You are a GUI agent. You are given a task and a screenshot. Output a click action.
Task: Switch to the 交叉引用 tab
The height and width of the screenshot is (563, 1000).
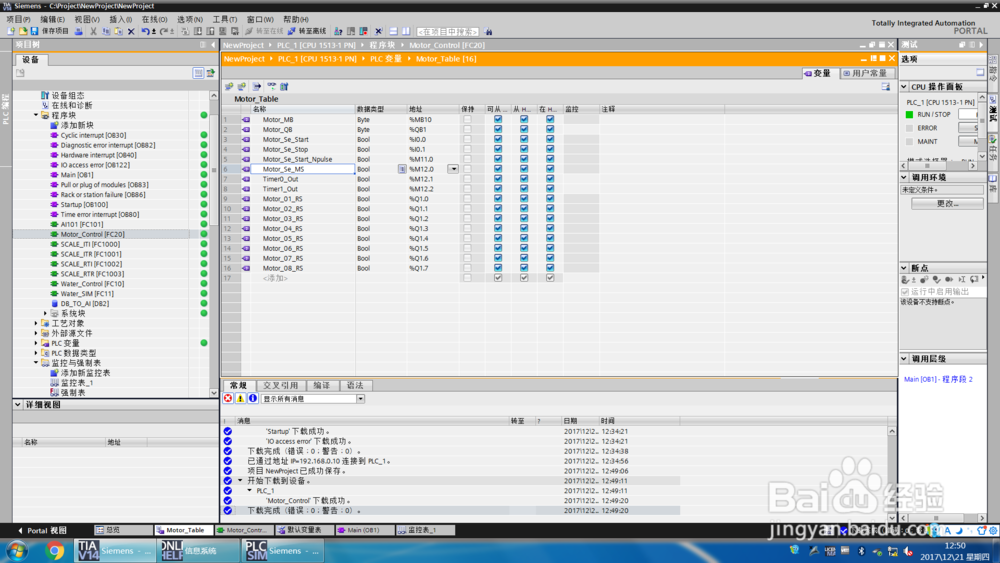(x=281, y=386)
